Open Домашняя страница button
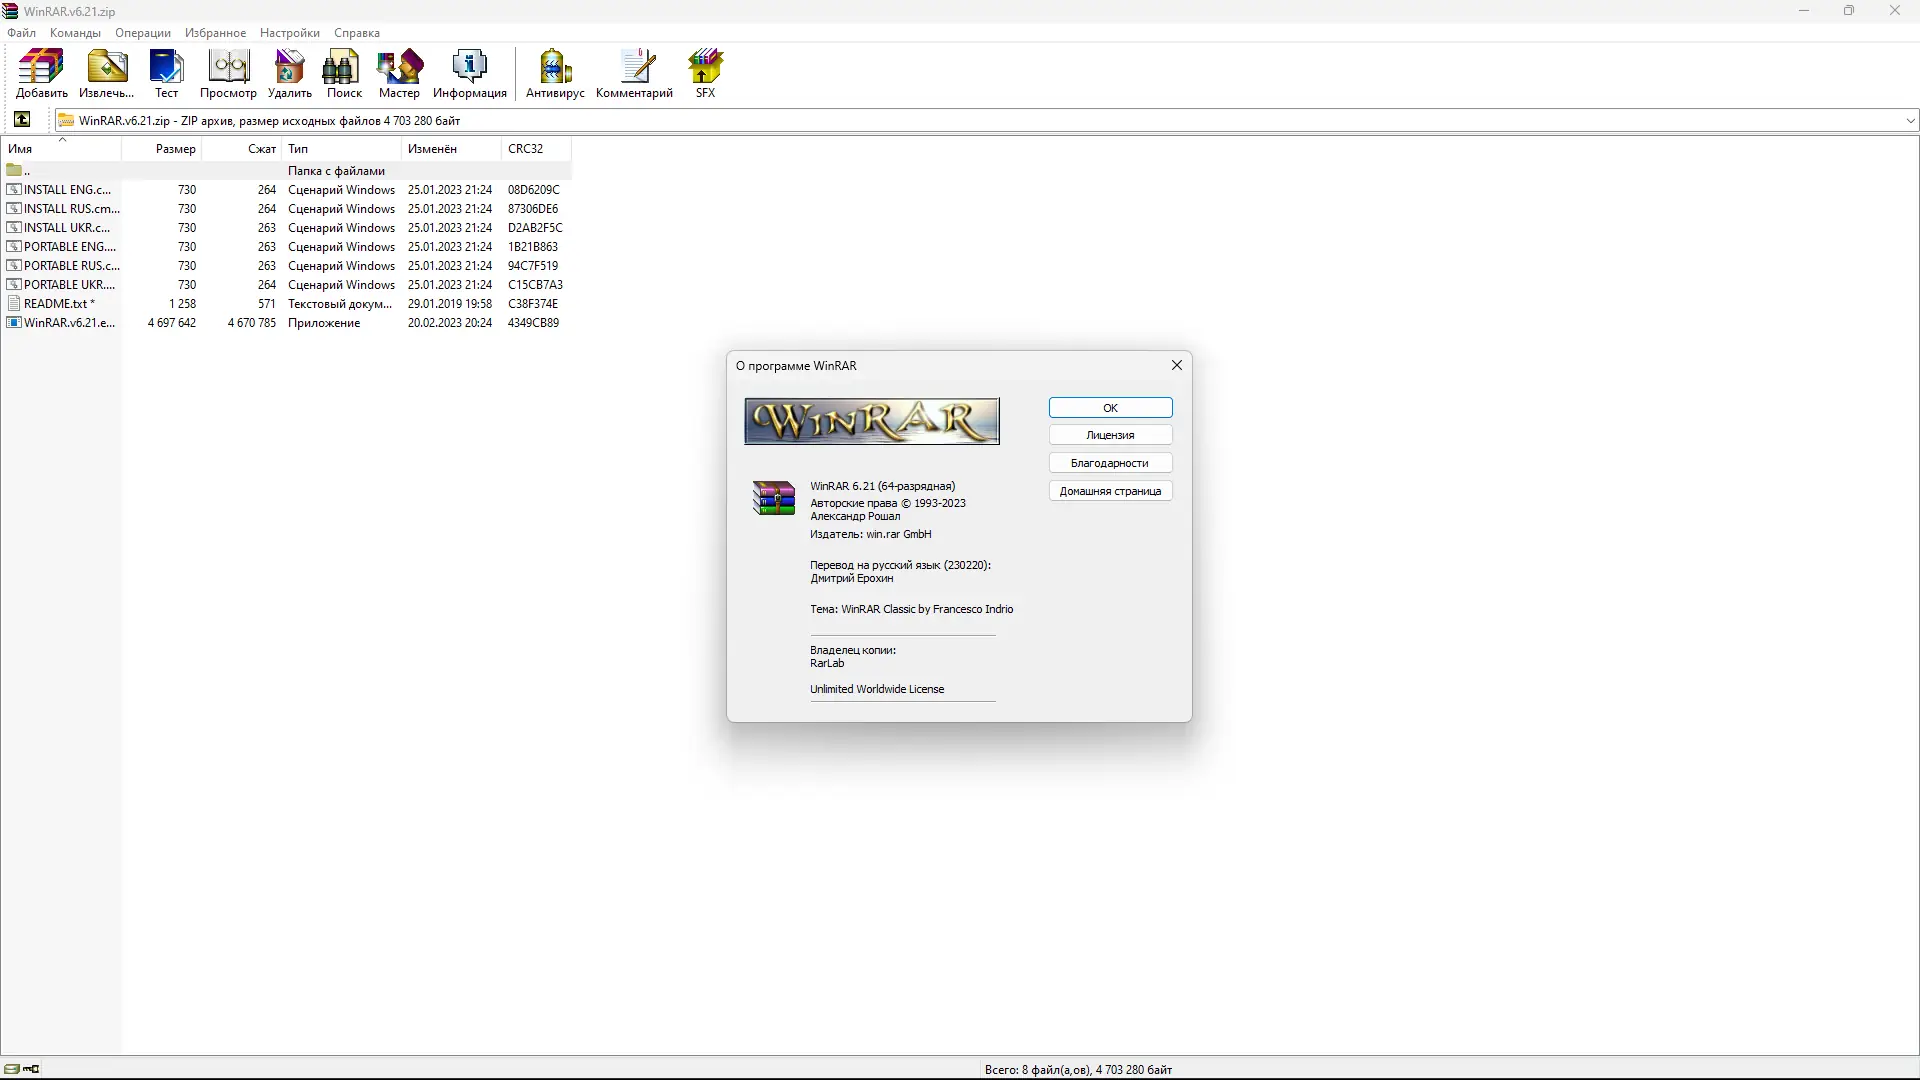The width and height of the screenshot is (1920, 1080). 1110,491
